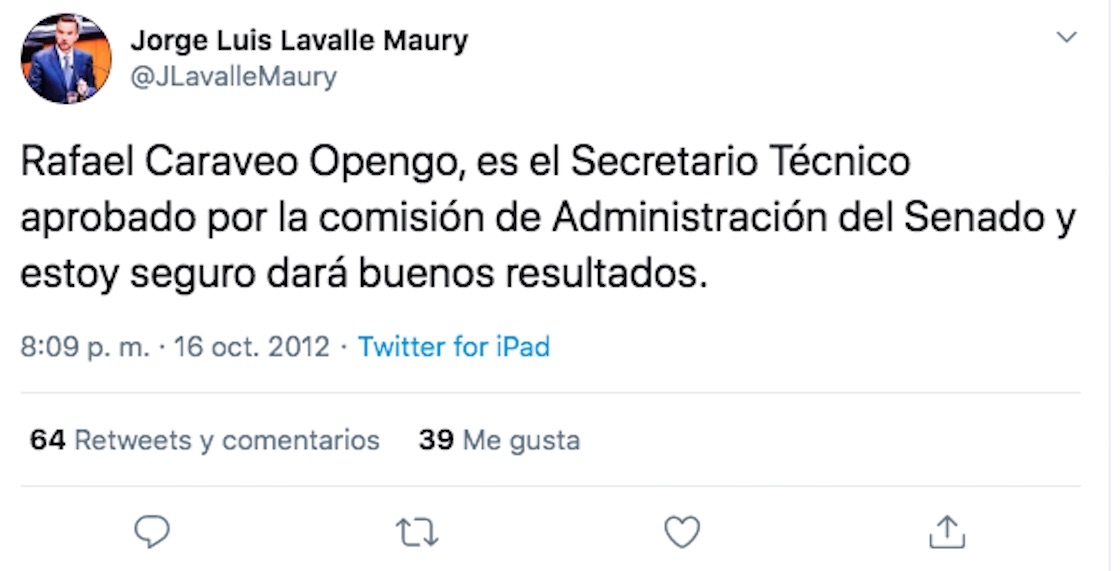Retweet this post using the arrows icon
1120x571 pixels.
click(x=417, y=532)
